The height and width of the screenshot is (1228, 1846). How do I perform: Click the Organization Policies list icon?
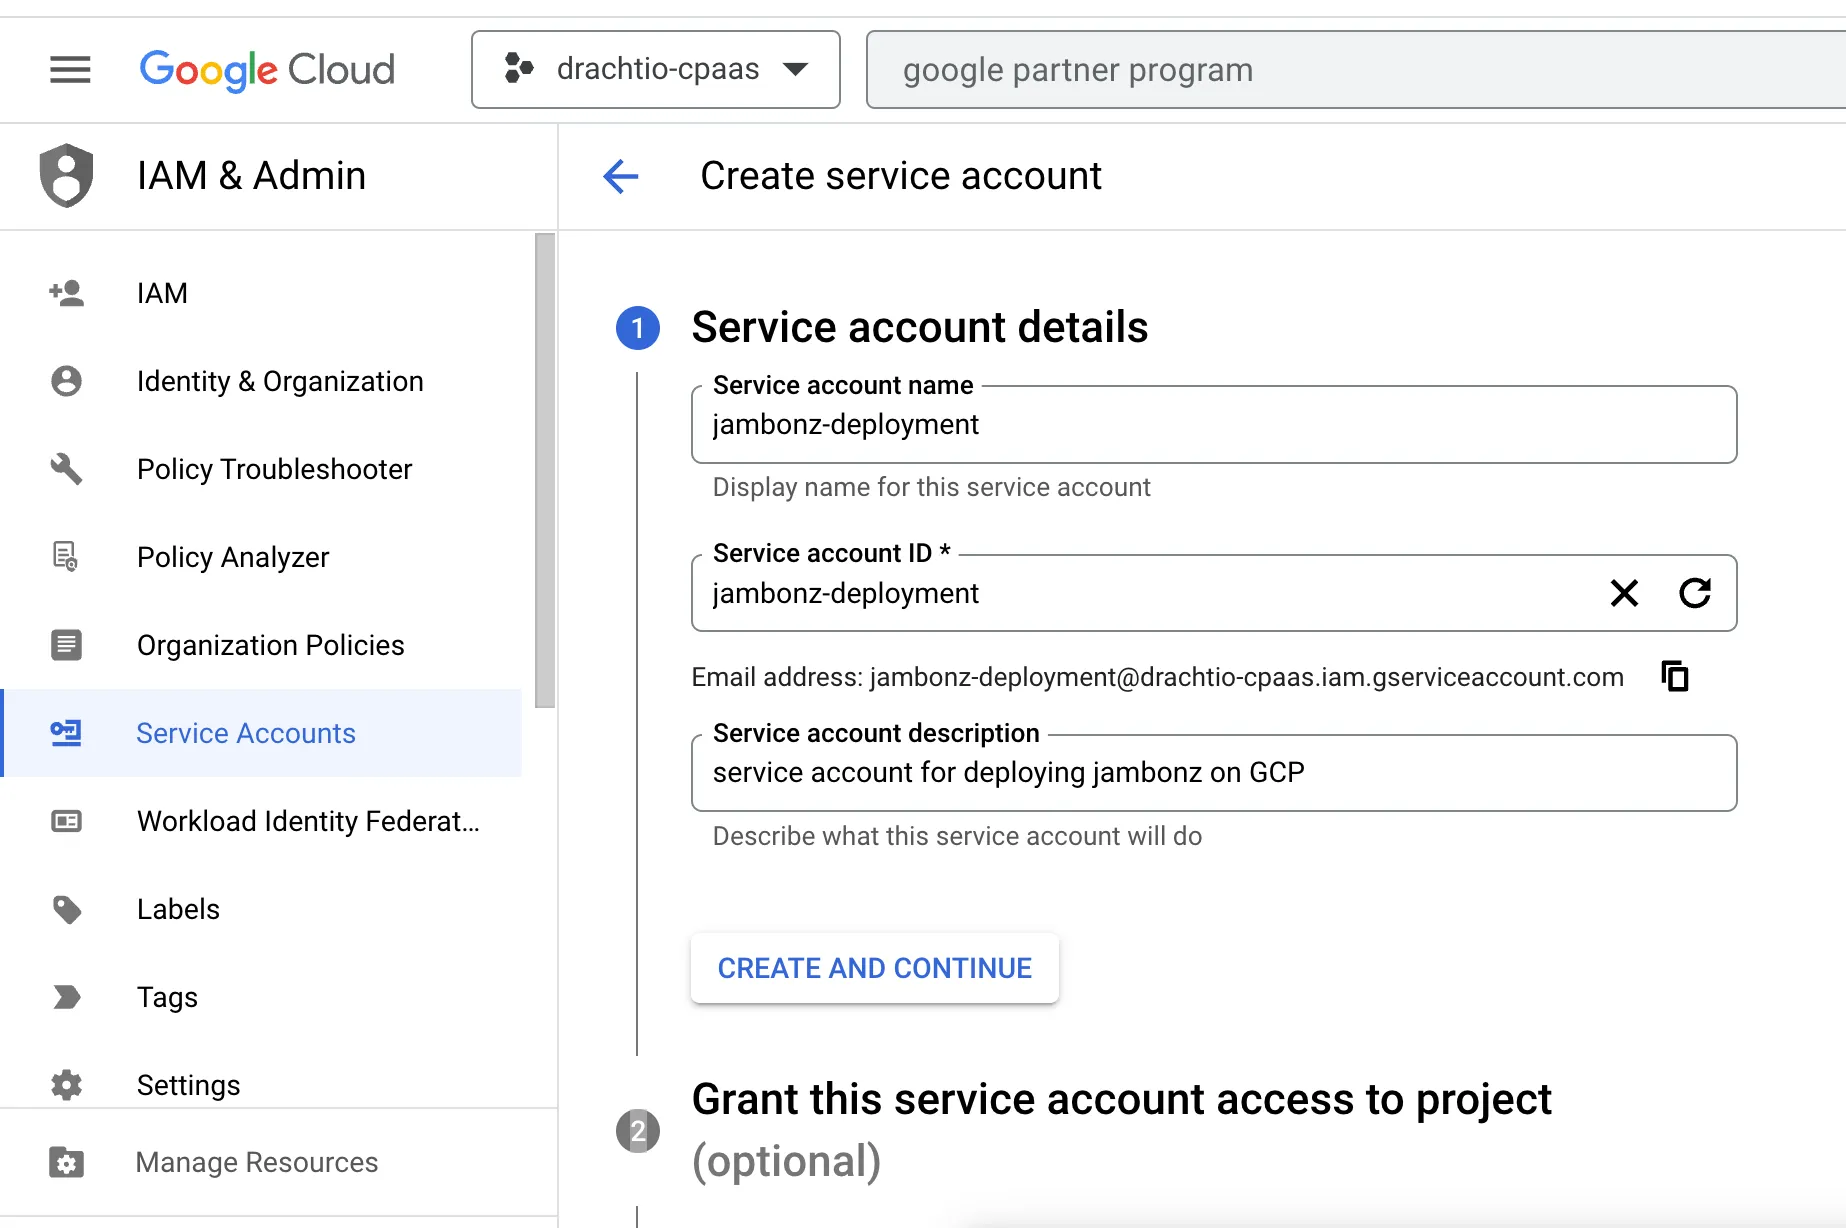pyautogui.click(x=66, y=645)
